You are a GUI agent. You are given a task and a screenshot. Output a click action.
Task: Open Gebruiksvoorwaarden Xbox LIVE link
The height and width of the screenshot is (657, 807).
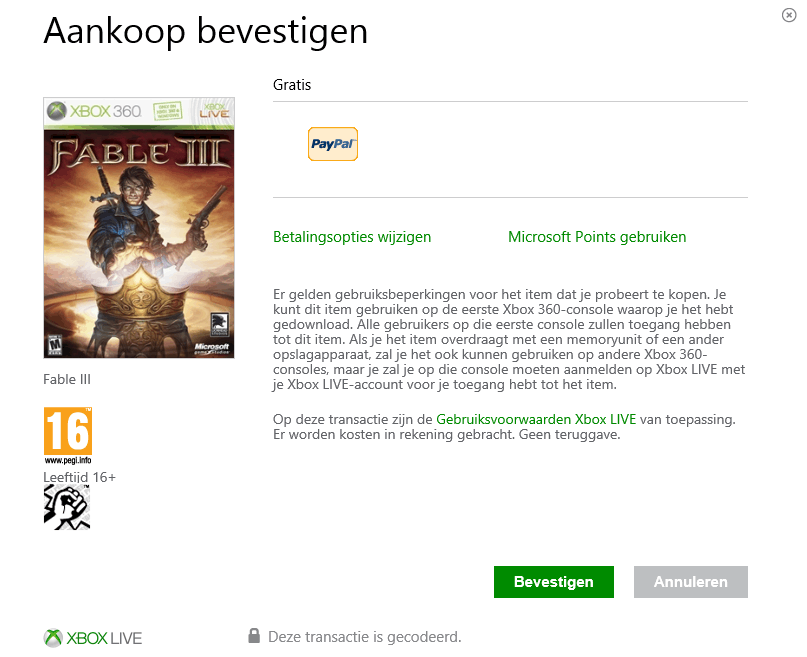tap(536, 419)
